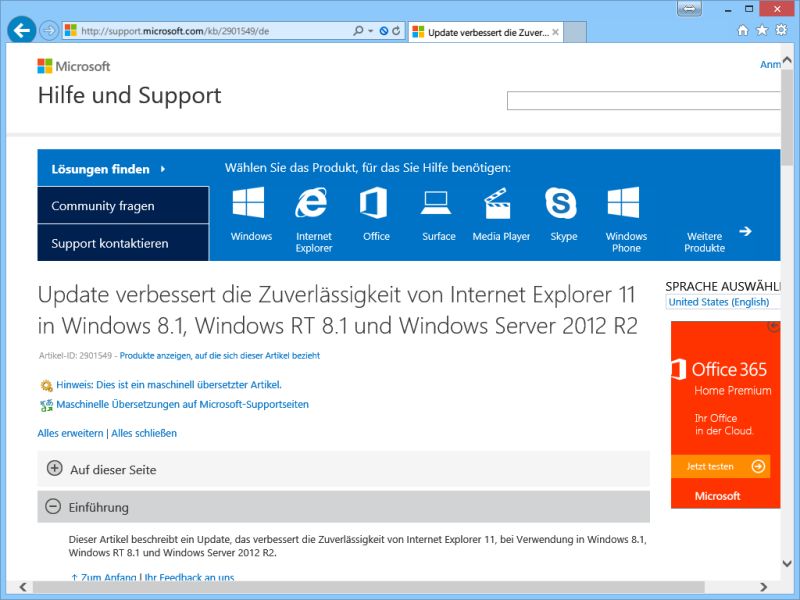This screenshot has width=800, height=600.
Task: Open 'Produkte anzeigen, auf die sich dieser Artikel bezieht'
Action: (x=219, y=356)
